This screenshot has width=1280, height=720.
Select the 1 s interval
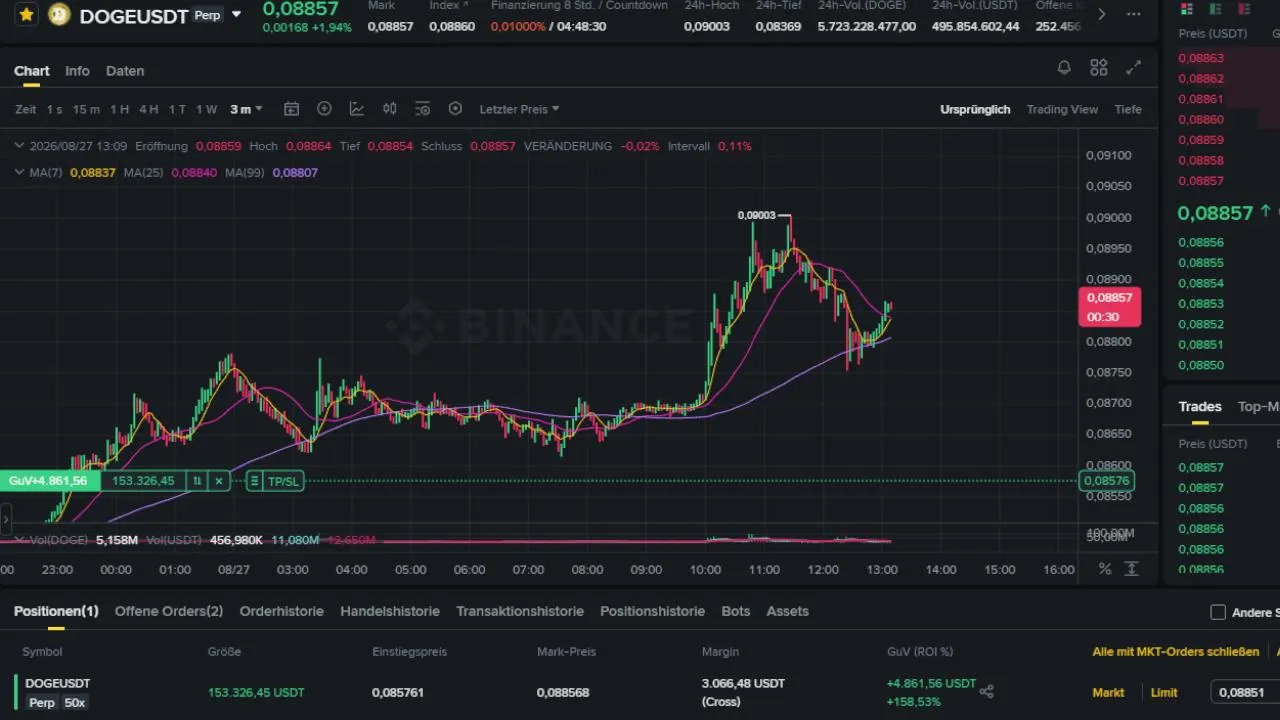[x=54, y=109]
